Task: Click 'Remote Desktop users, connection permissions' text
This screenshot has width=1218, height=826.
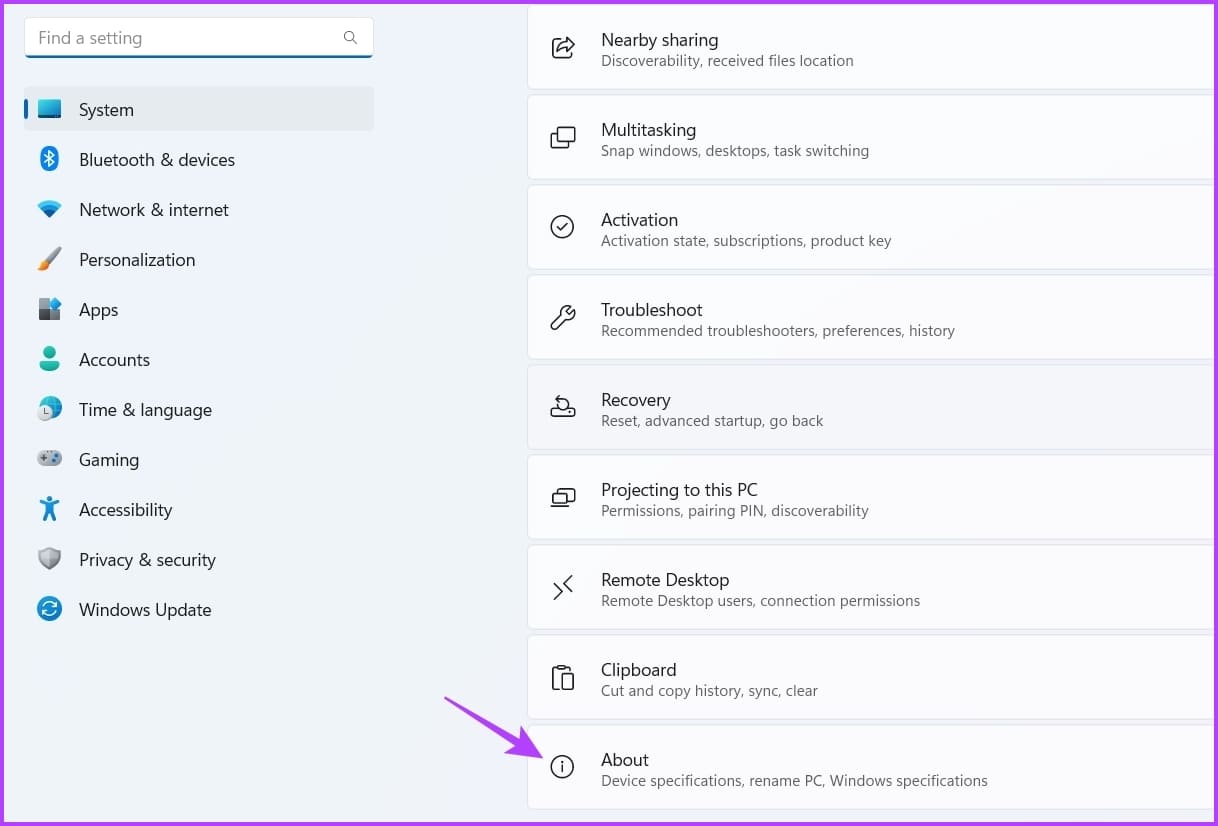Action: coord(760,601)
